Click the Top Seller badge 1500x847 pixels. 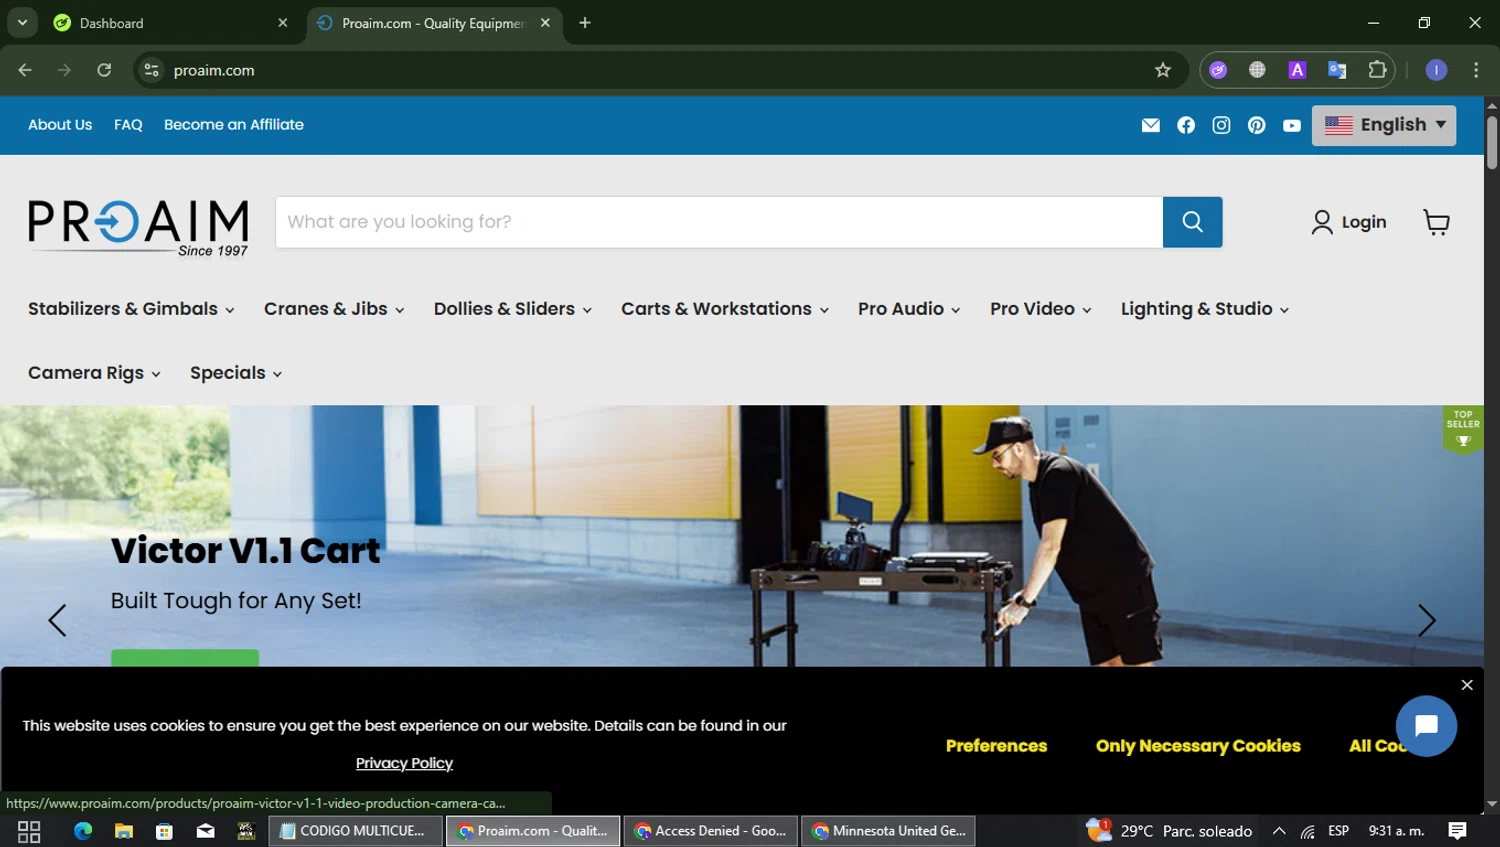point(1463,429)
